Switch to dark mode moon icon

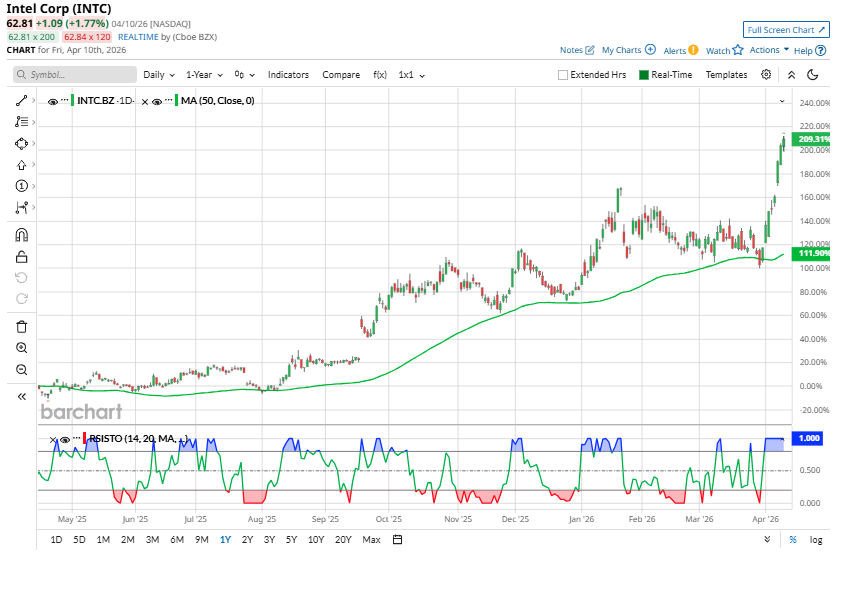pos(813,75)
